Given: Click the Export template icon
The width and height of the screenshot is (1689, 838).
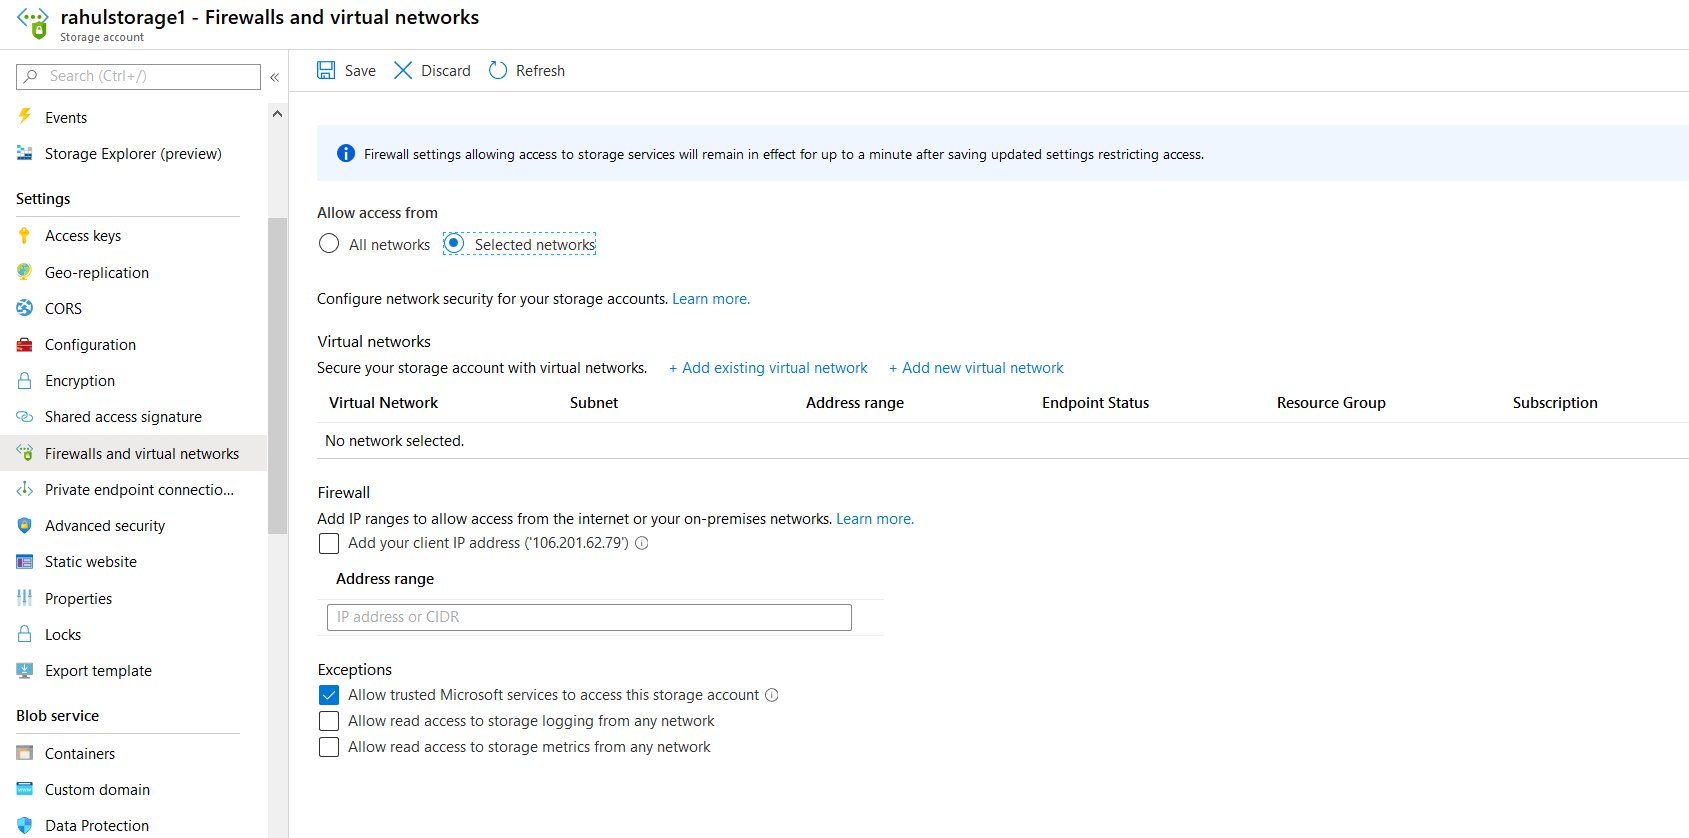Looking at the screenshot, I should pos(25,670).
